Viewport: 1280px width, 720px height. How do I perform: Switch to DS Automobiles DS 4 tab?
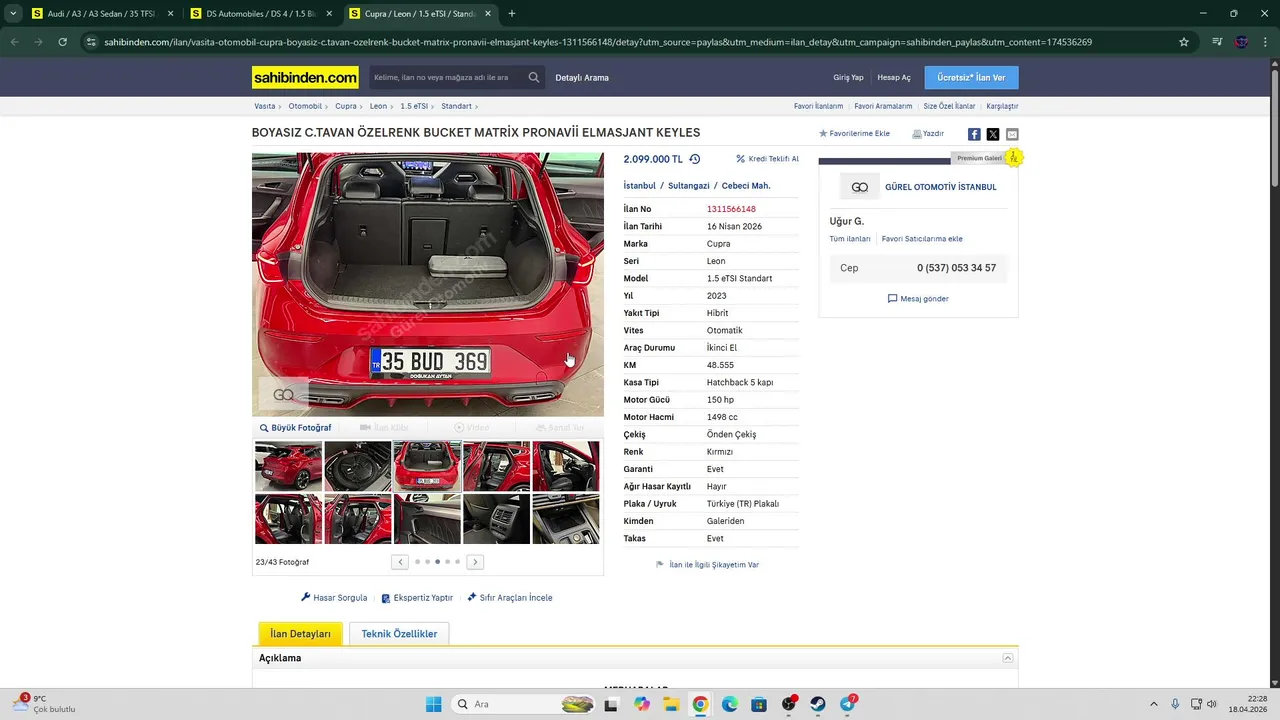click(x=260, y=14)
